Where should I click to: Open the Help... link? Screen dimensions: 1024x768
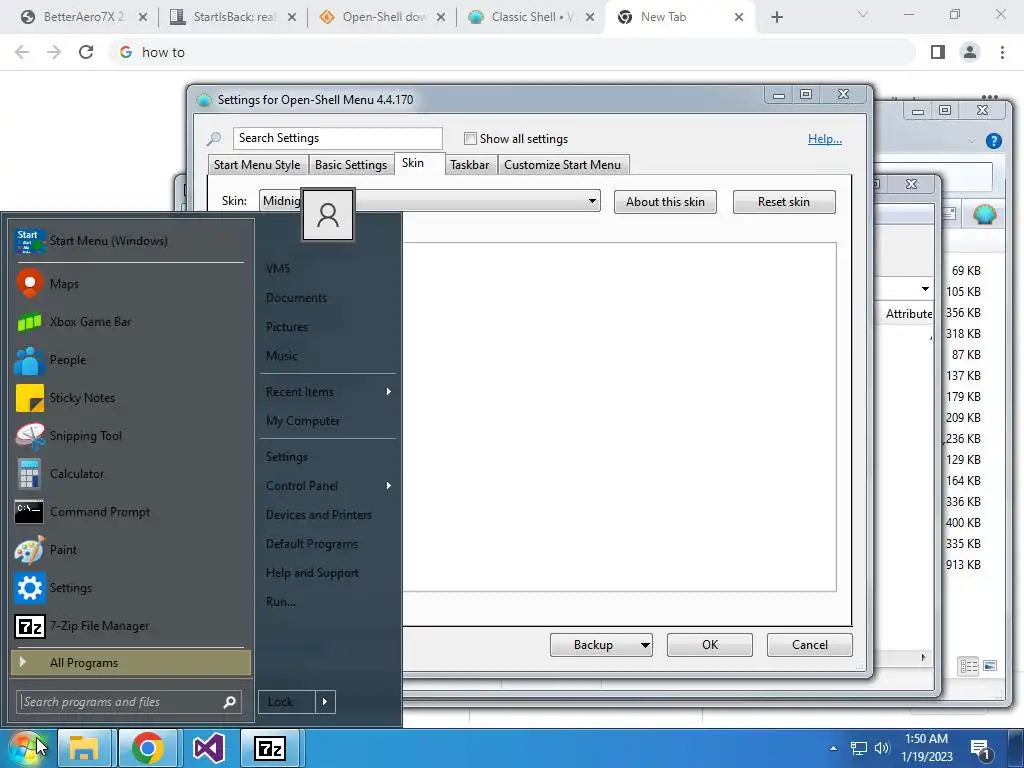pyautogui.click(x=825, y=138)
